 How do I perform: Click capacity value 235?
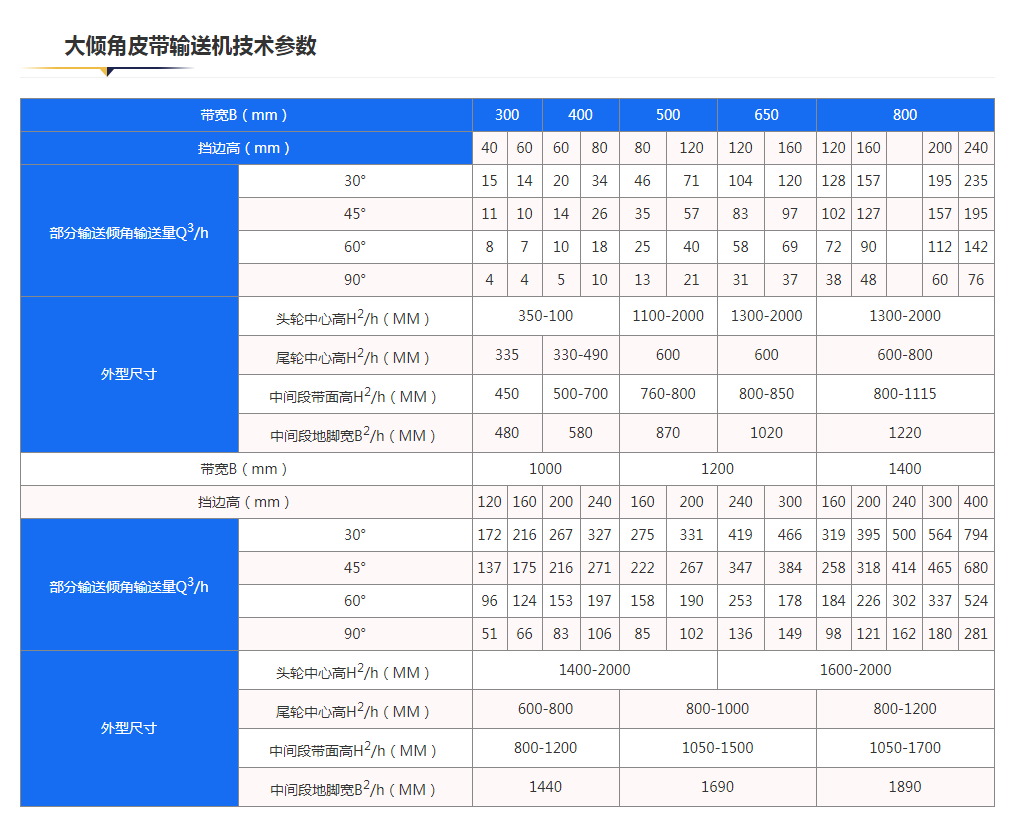click(x=976, y=181)
